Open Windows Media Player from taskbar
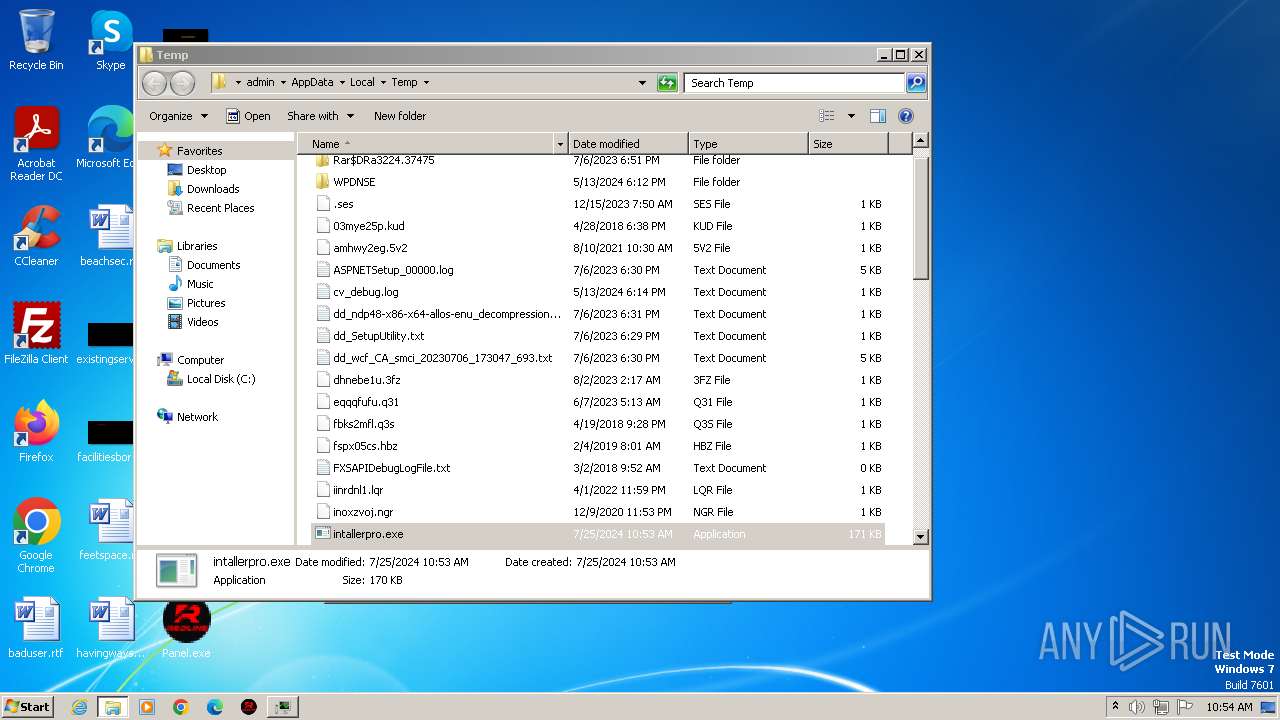1280x720 pixels. [147, 707]
